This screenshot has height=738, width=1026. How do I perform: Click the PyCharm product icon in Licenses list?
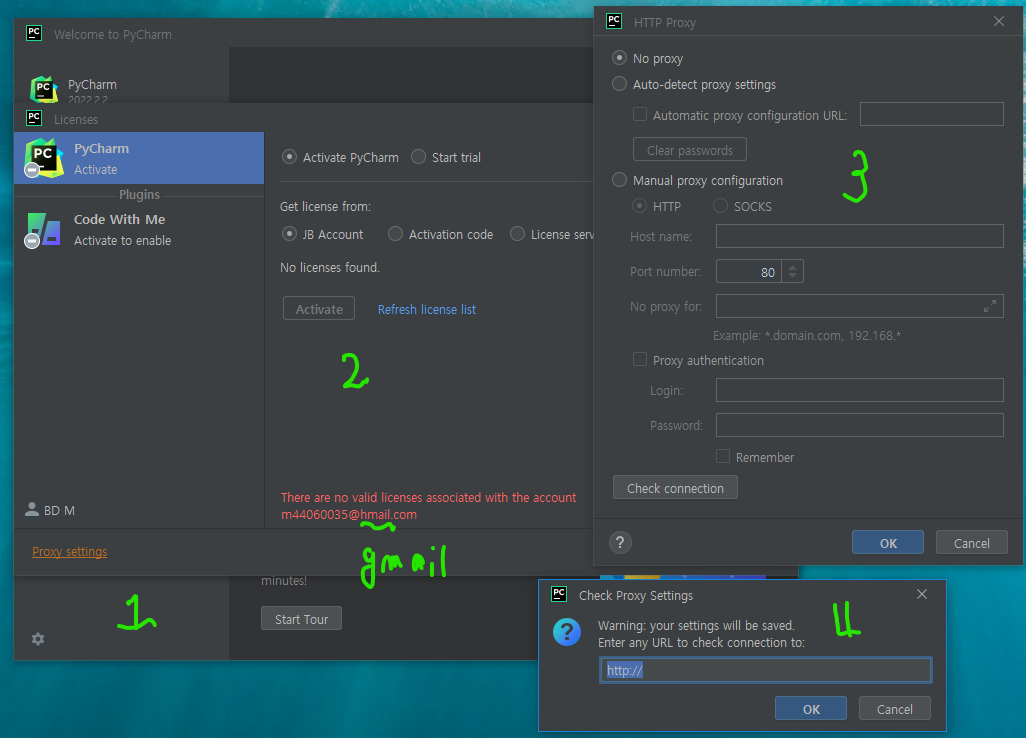(x=44, y=158)
